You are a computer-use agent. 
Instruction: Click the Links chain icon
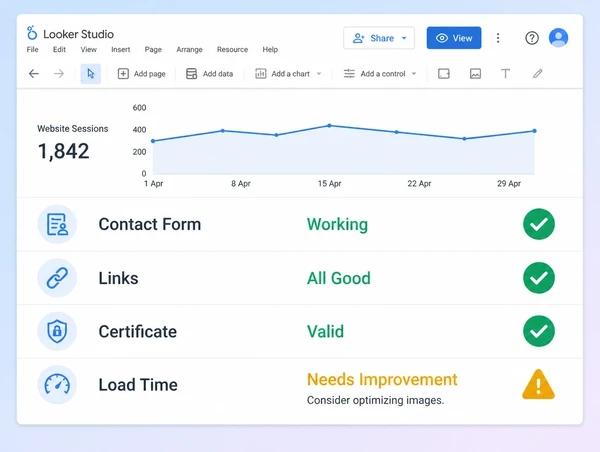57,278
